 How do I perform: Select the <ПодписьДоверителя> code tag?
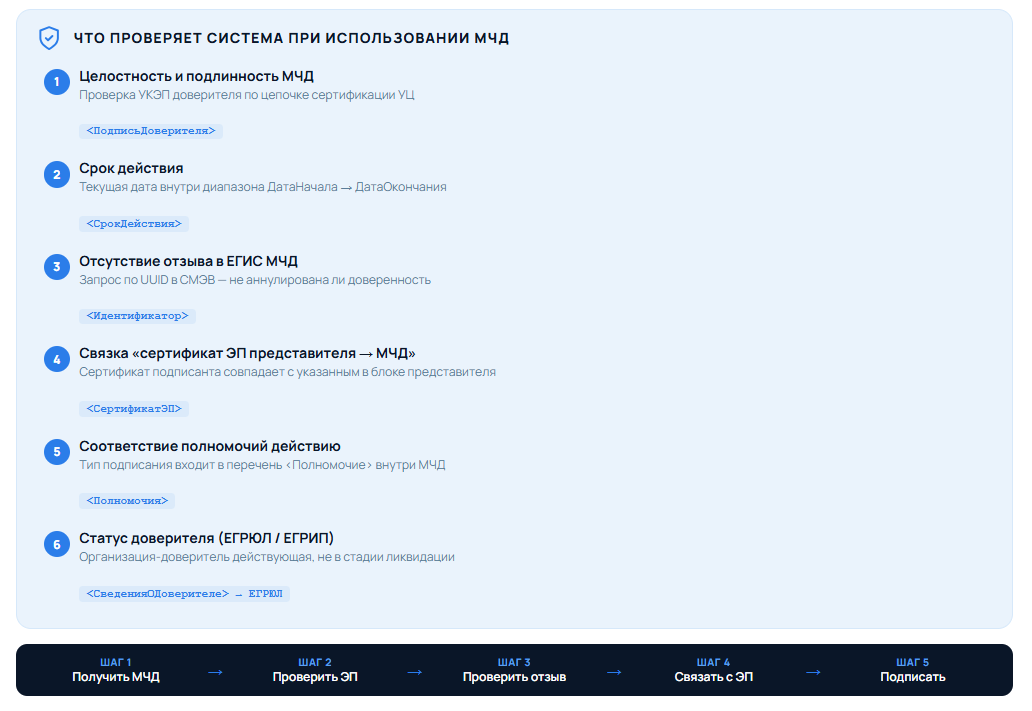[x=151, y=131]
